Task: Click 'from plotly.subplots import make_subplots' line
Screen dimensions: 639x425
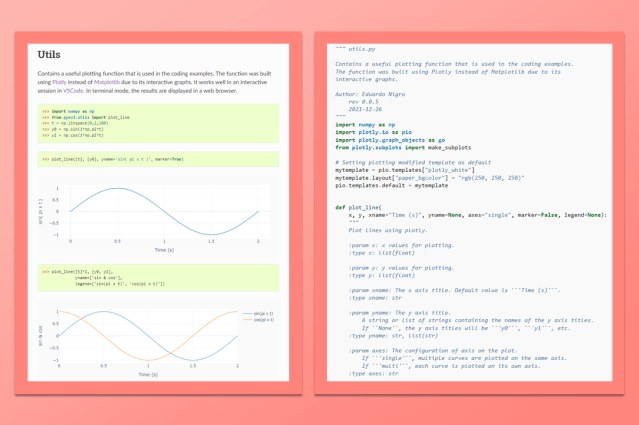Action: click(405, 147)
